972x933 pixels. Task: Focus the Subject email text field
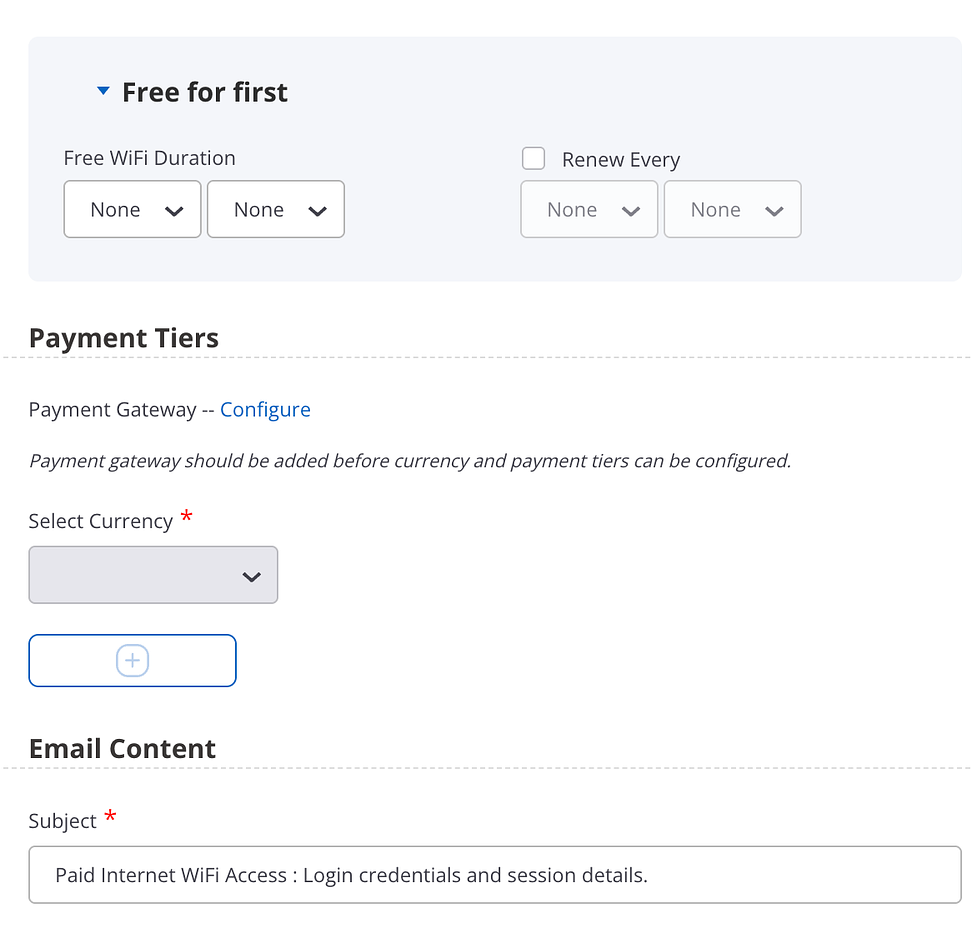tap(495, 876)
